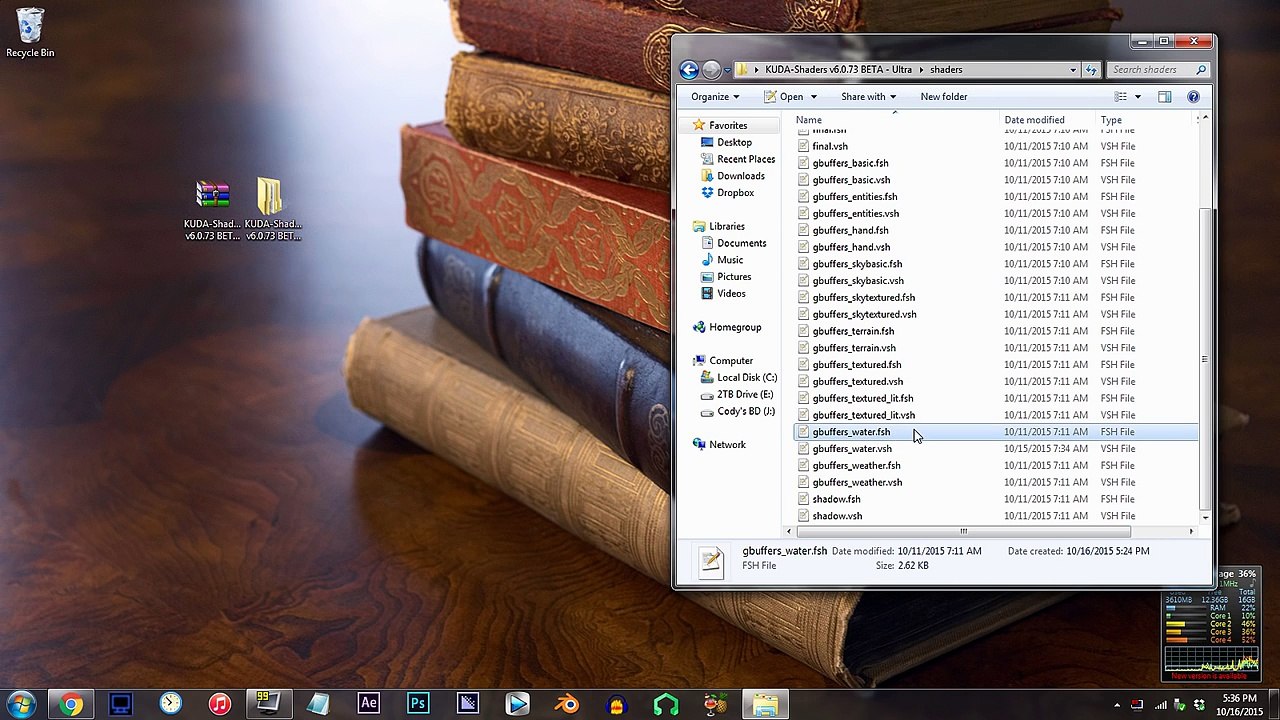This screenshot has width=1280, height=720.
Task: Open the Share with menu
Action: pos(868,97)
